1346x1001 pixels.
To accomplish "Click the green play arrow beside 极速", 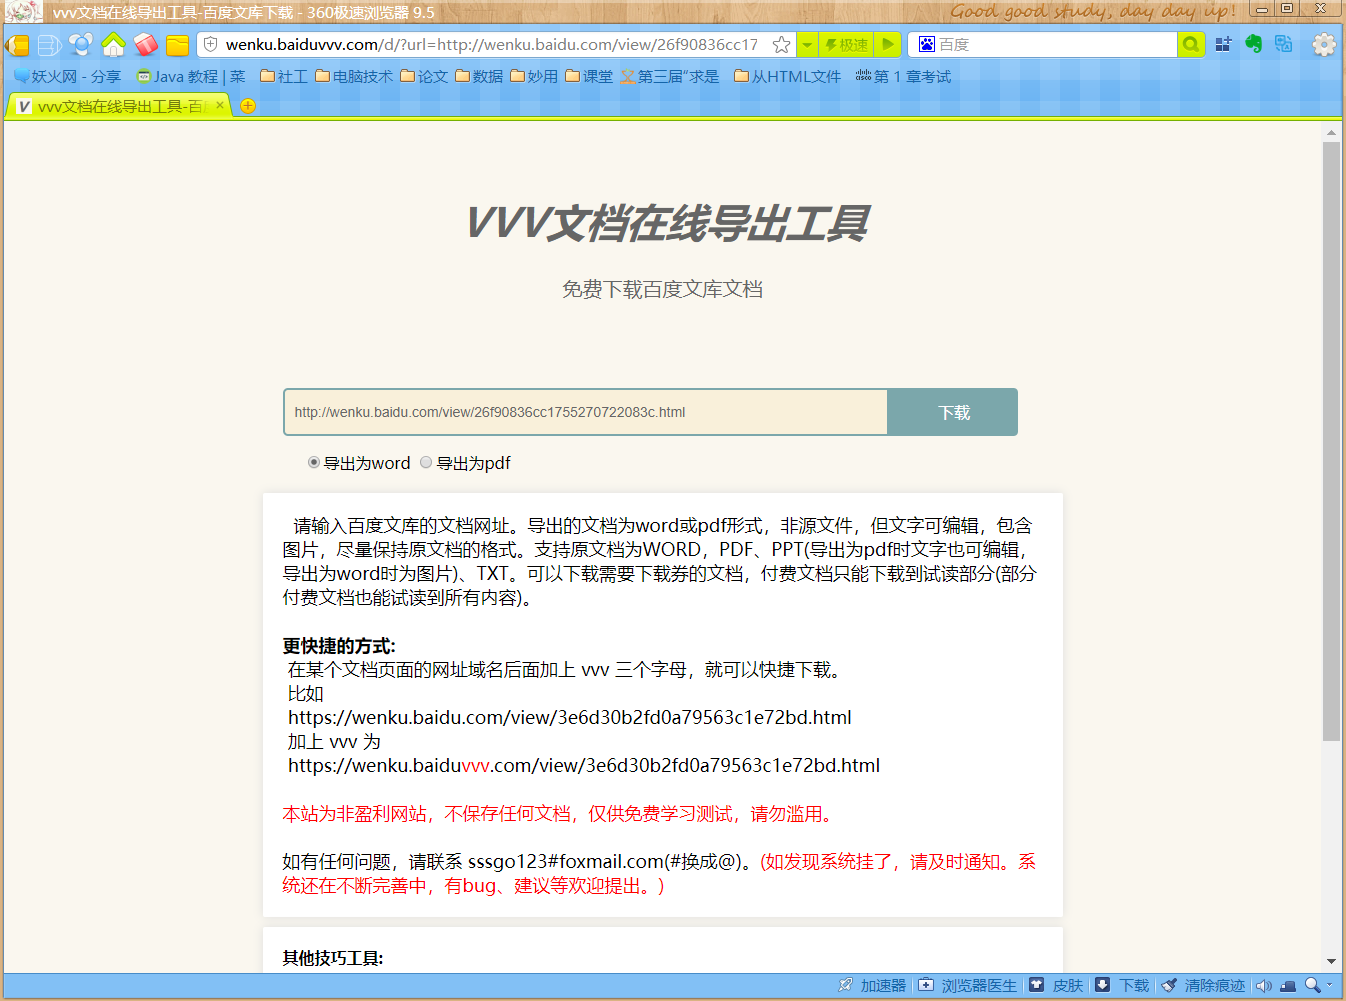I will [888, 45].
